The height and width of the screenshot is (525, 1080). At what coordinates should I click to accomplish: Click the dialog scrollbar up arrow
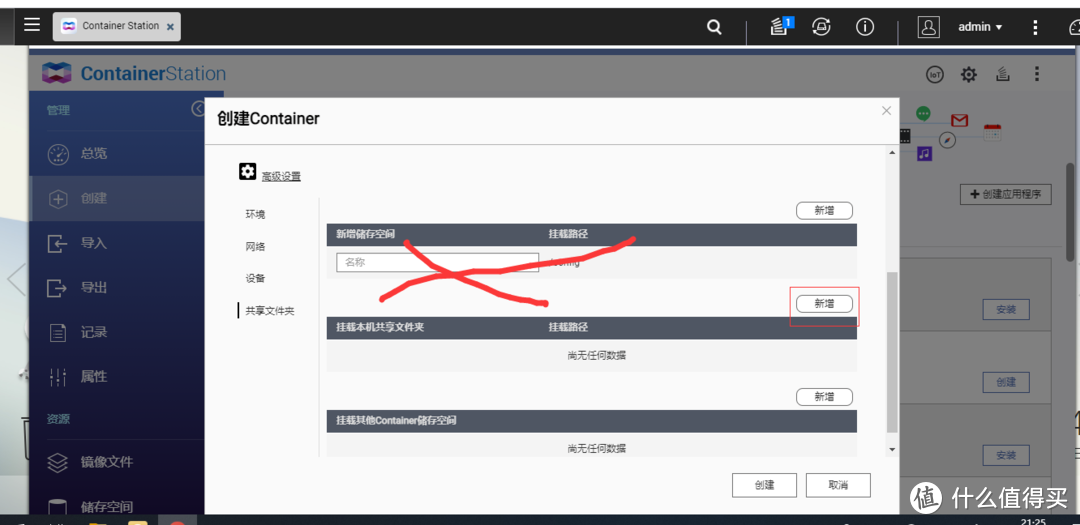pyautogui.click(x=893, y=152)
